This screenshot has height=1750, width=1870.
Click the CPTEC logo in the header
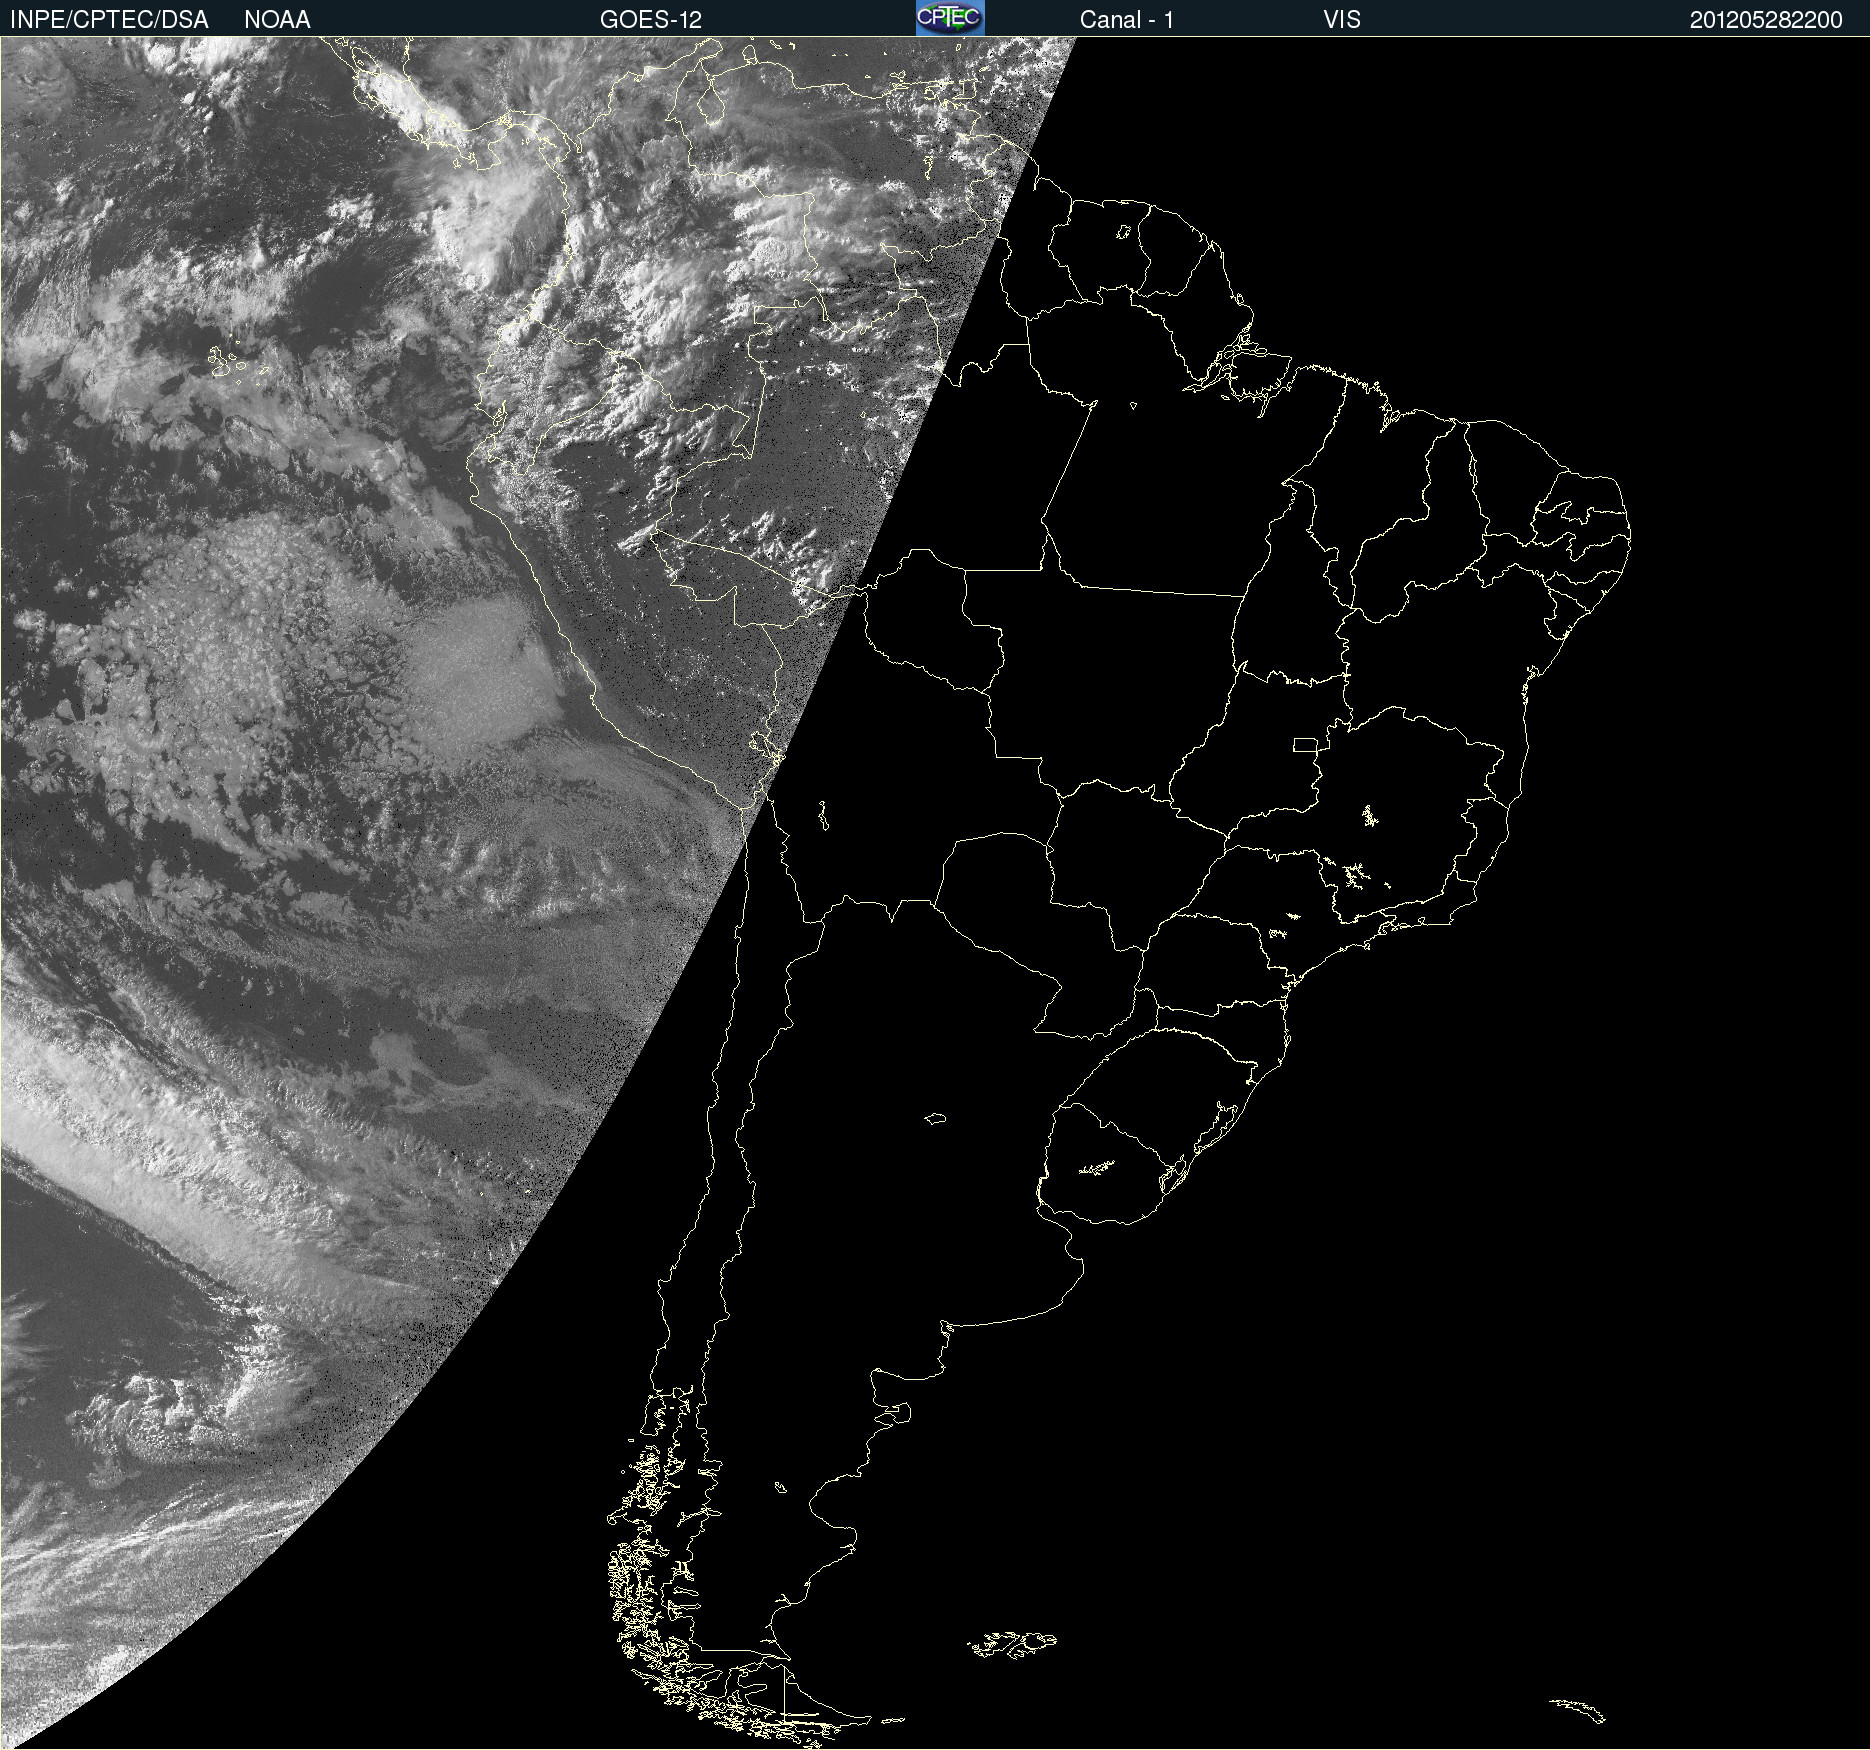click(x=950, y=18)
